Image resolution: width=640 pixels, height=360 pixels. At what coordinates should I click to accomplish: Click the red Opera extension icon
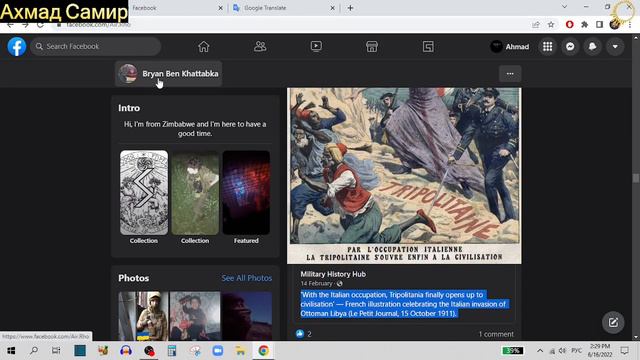pyautogui.click(x=569, y=24)
